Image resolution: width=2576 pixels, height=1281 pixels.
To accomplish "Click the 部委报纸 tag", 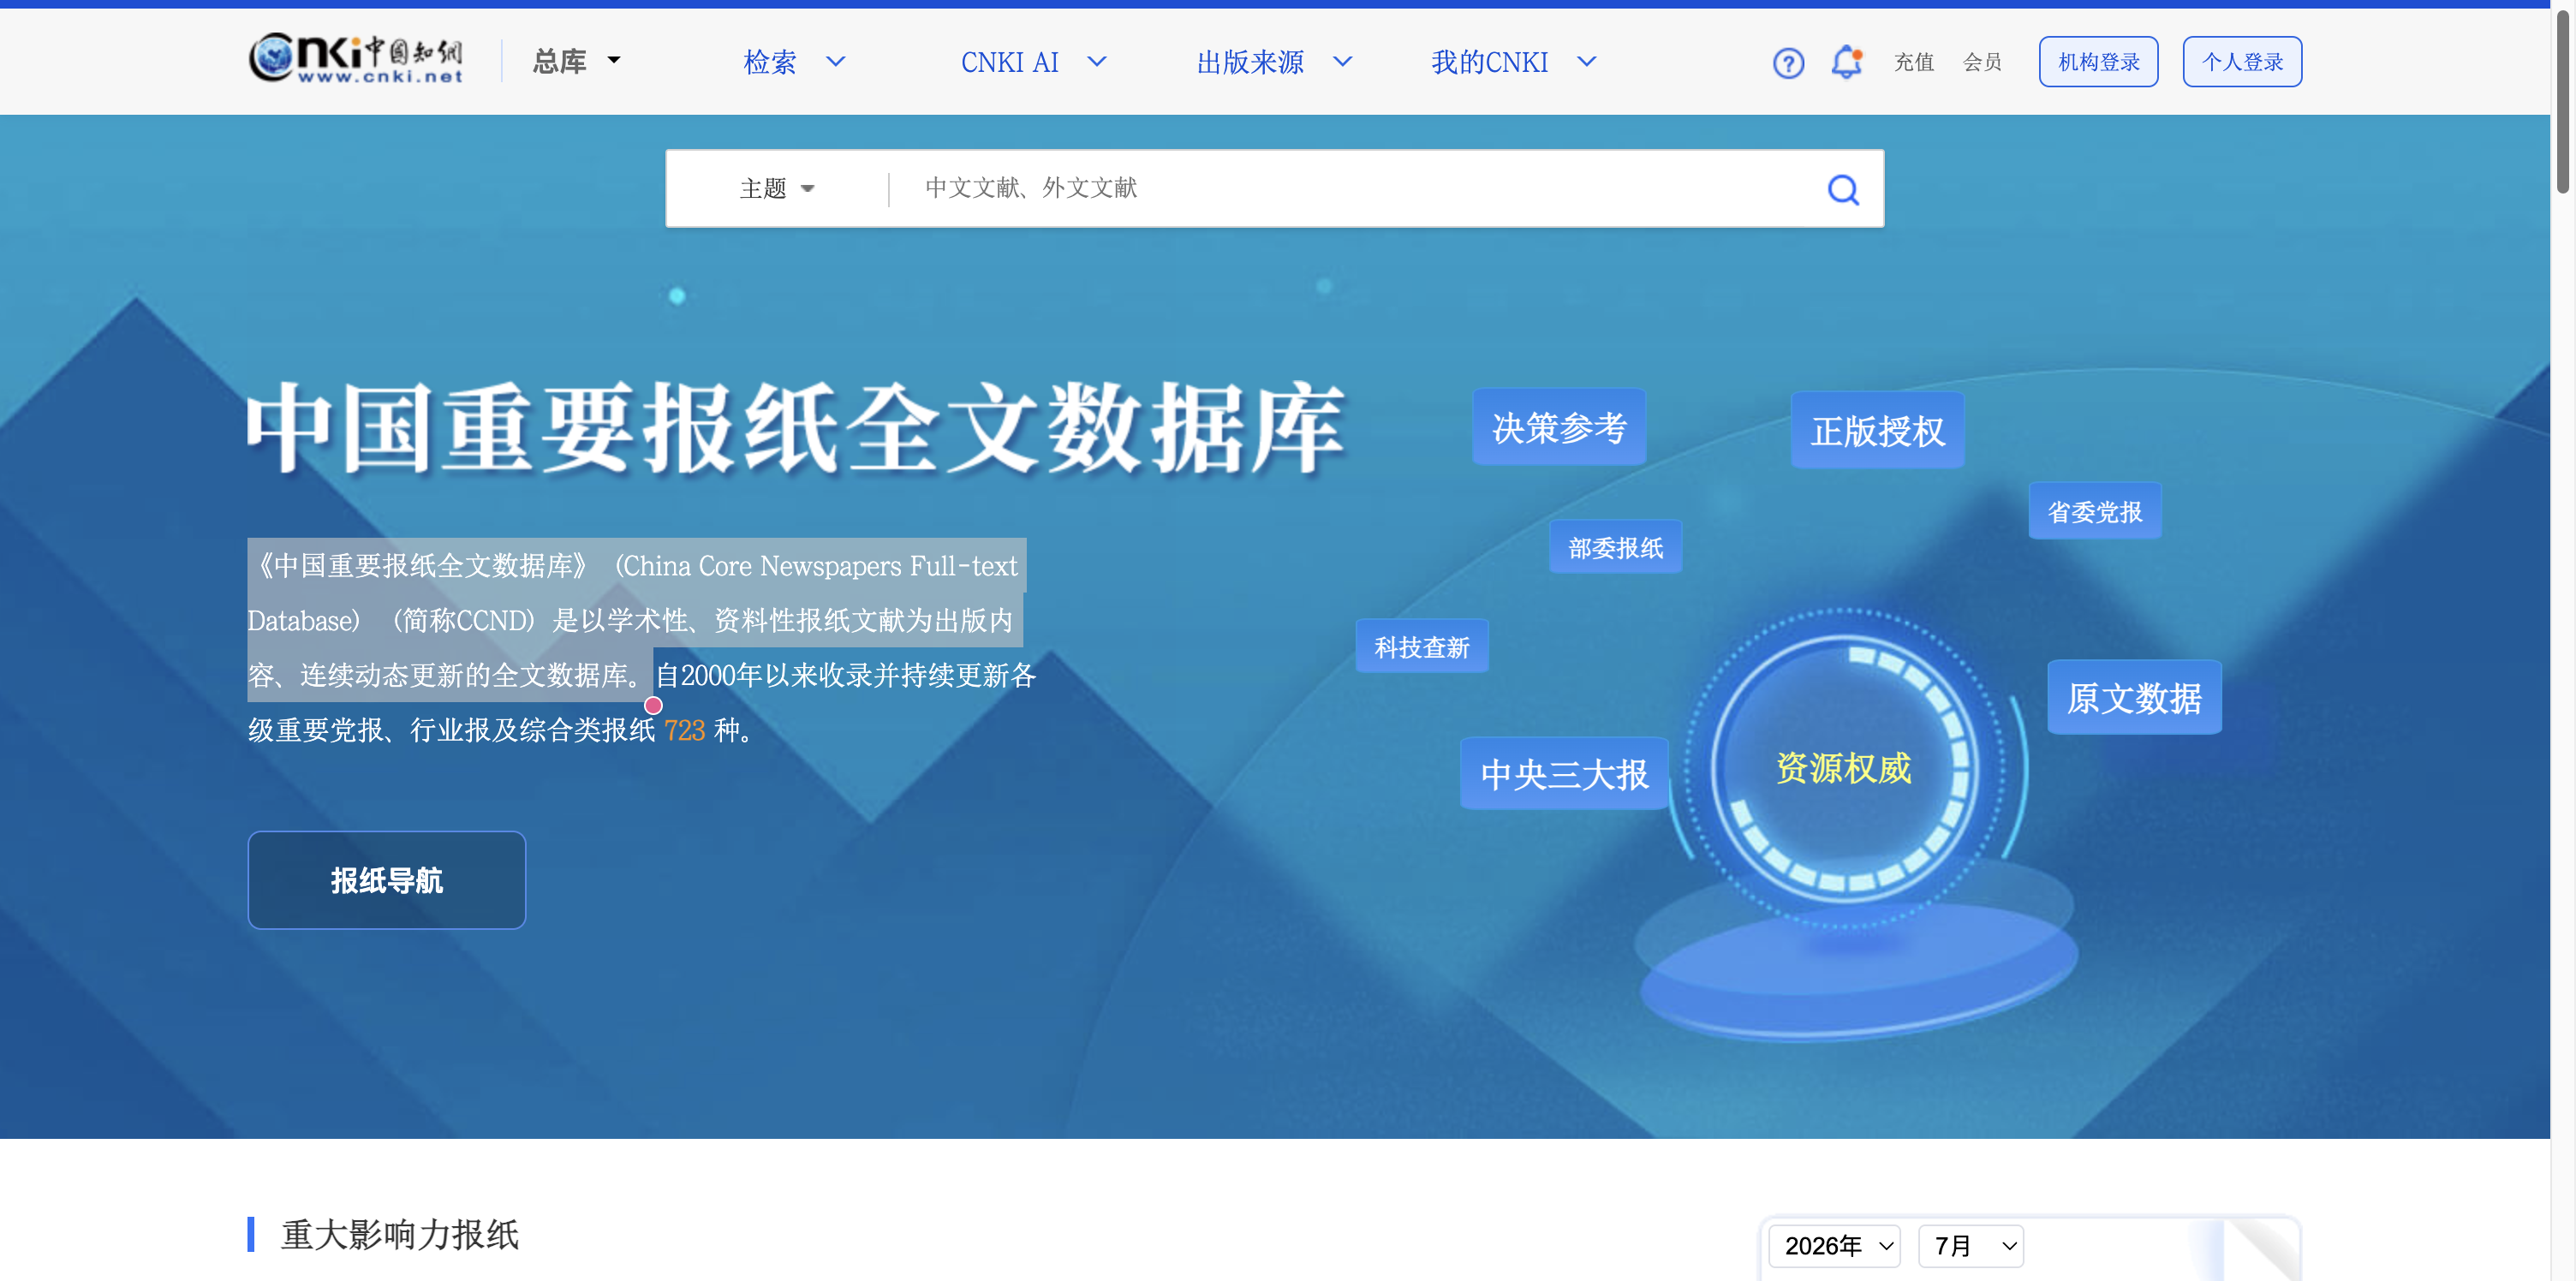I will (1615, 547).
